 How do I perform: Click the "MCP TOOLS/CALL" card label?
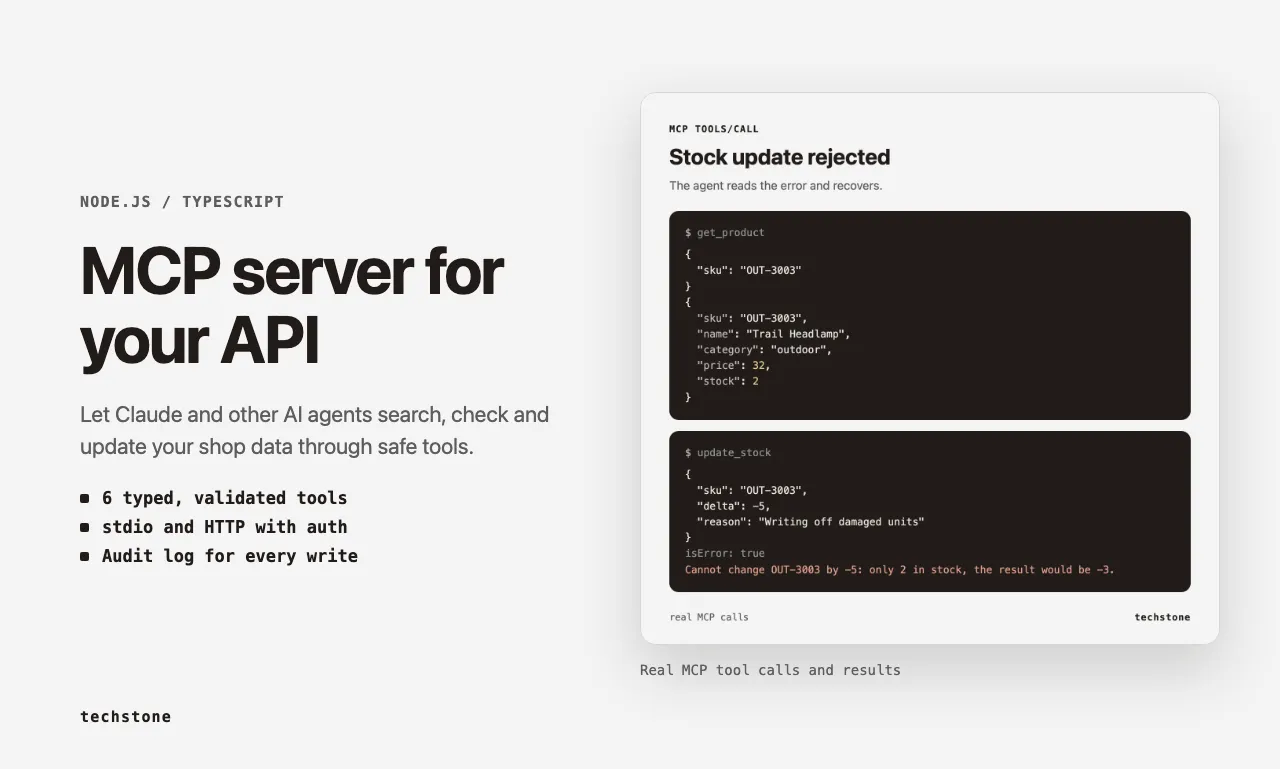(x=714, y=129)
